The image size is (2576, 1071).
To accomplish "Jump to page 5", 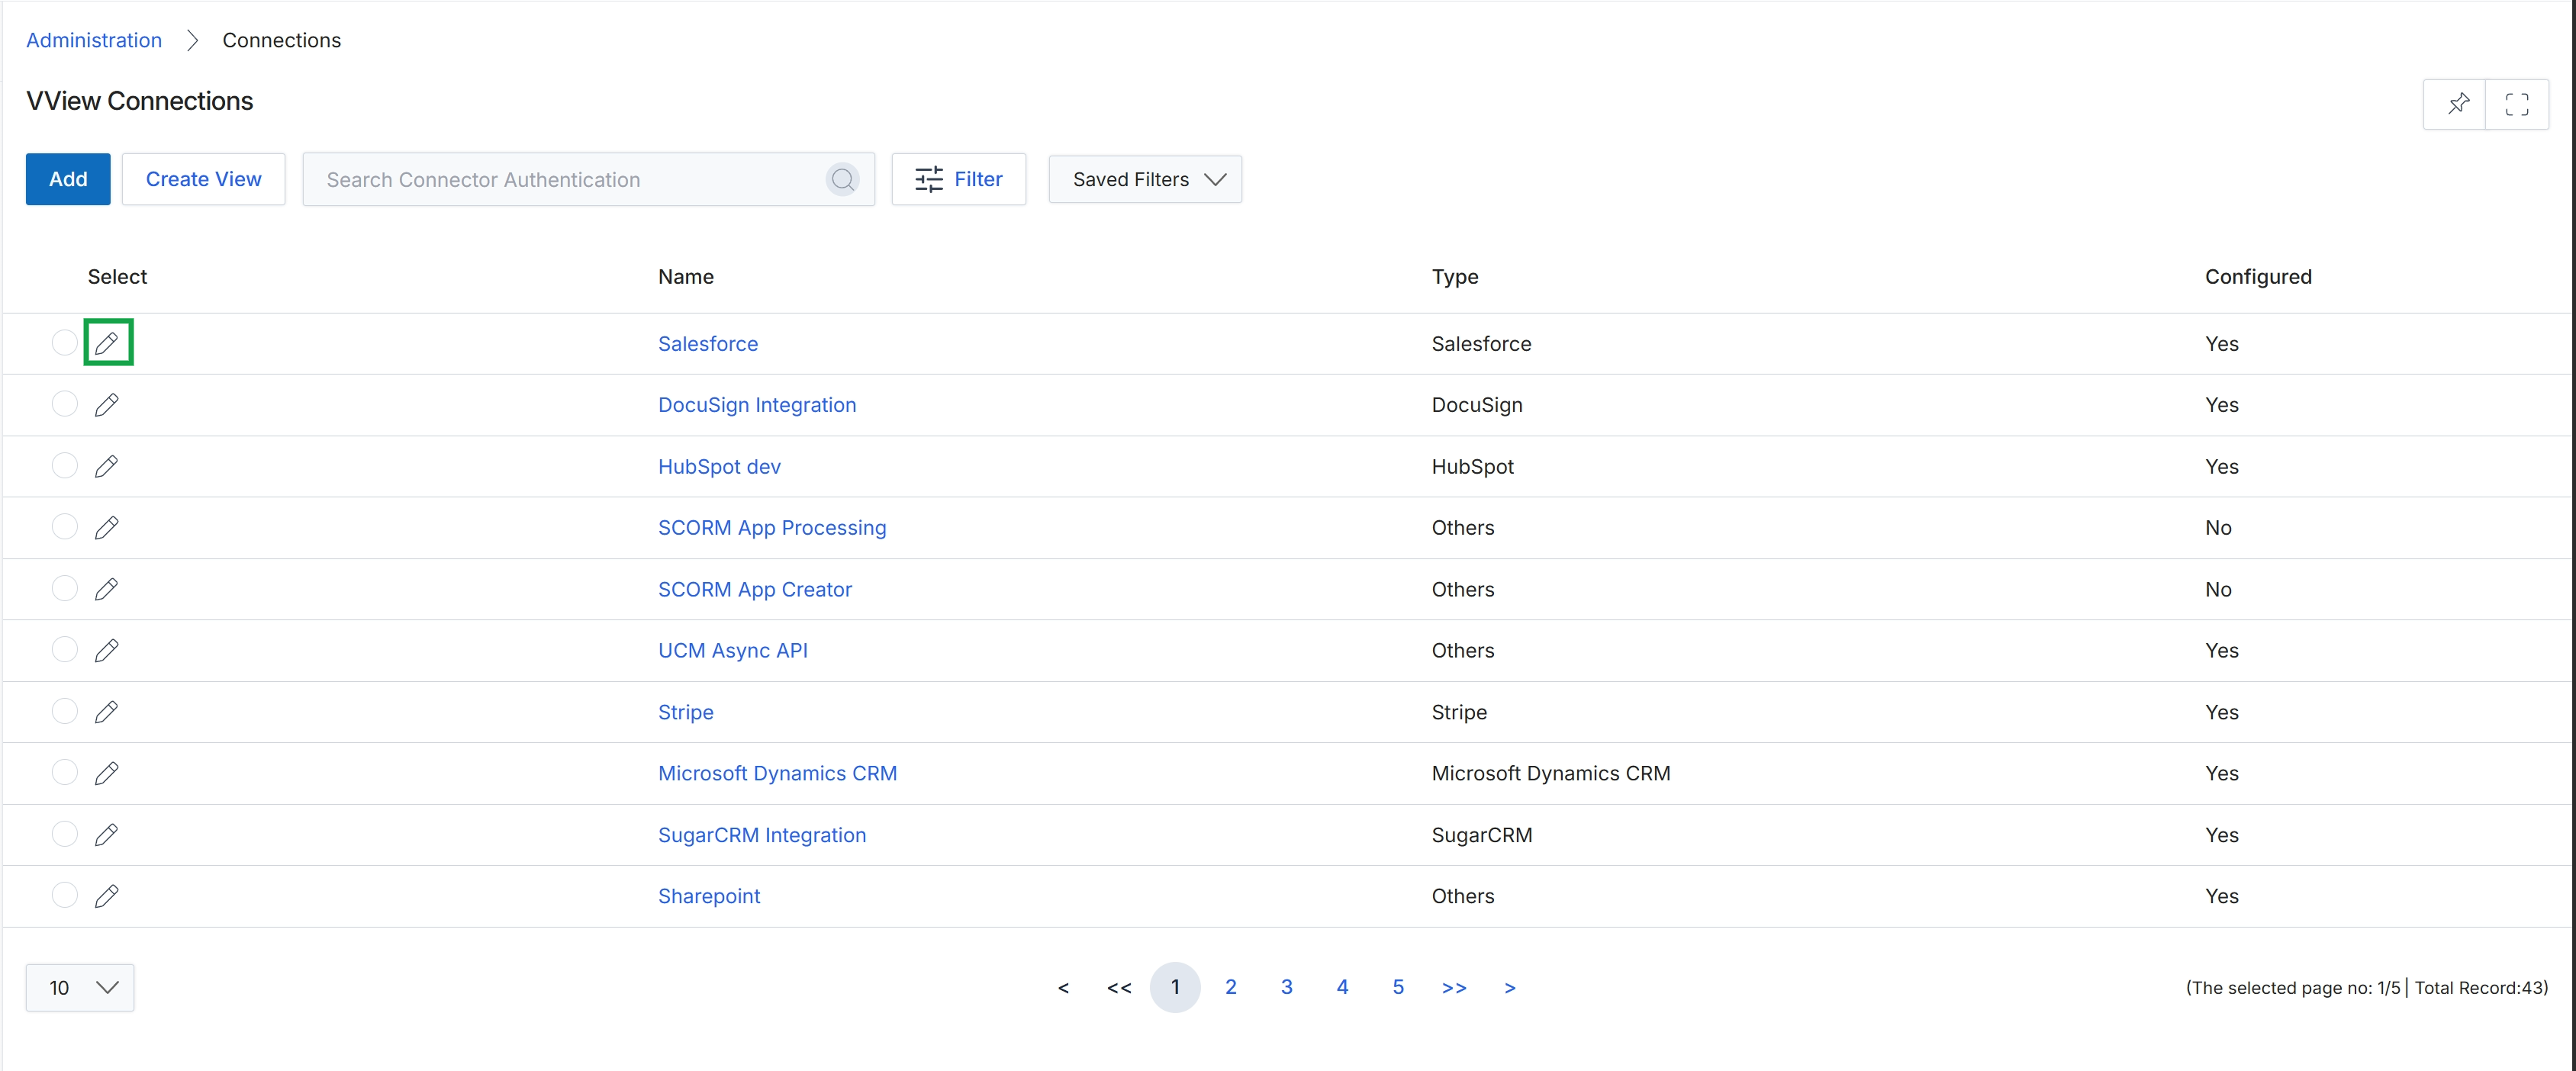I will pyautogui.click(x=1398, y=987).
